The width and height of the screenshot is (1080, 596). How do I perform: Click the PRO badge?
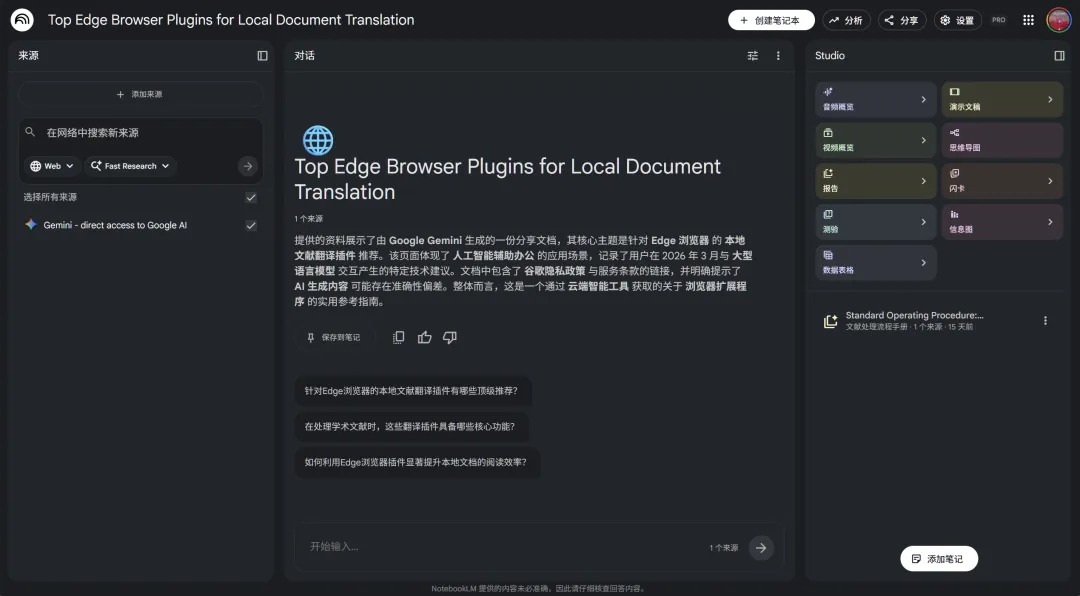click(999, 20)
